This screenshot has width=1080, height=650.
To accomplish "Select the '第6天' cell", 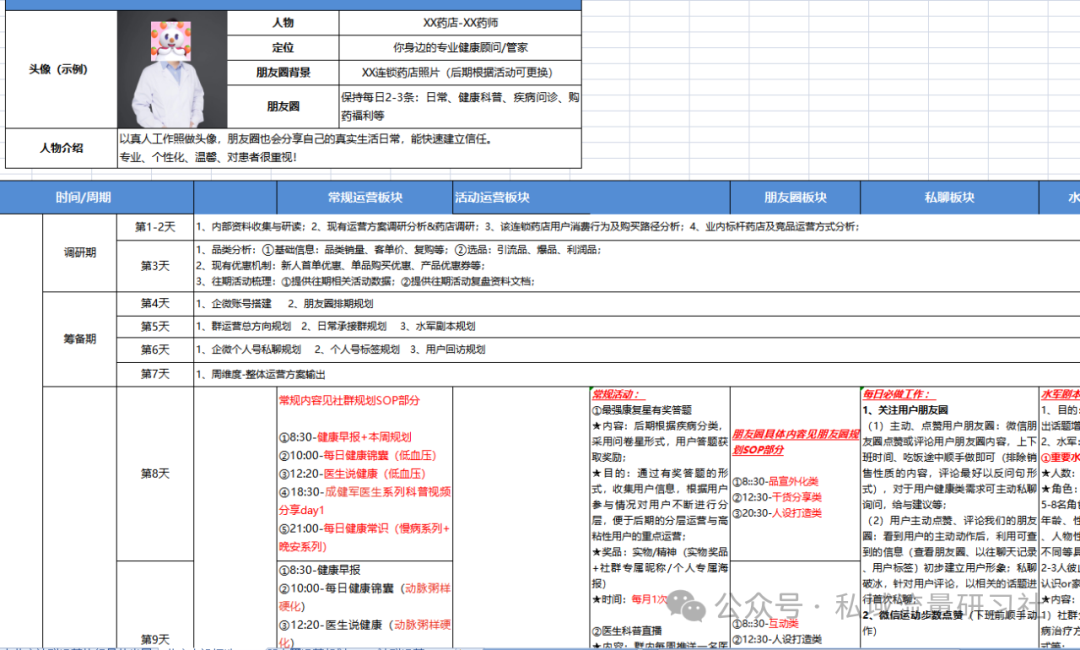I will pos(155,350).
